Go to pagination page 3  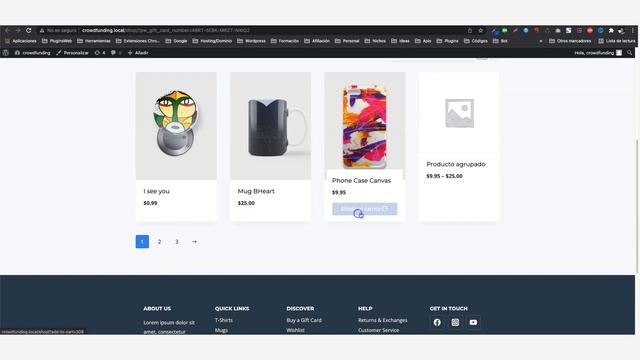[x=177, y=242]
